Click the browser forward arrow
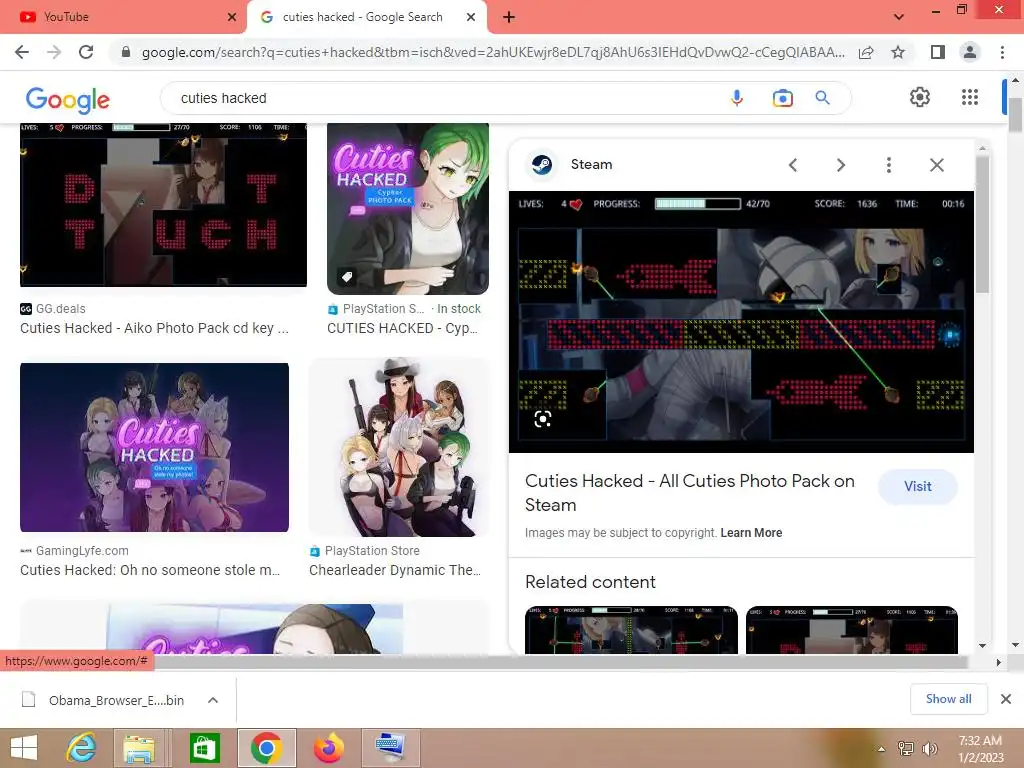The width and height of the screenshot is (1024, 768). [x=54, y=52]
